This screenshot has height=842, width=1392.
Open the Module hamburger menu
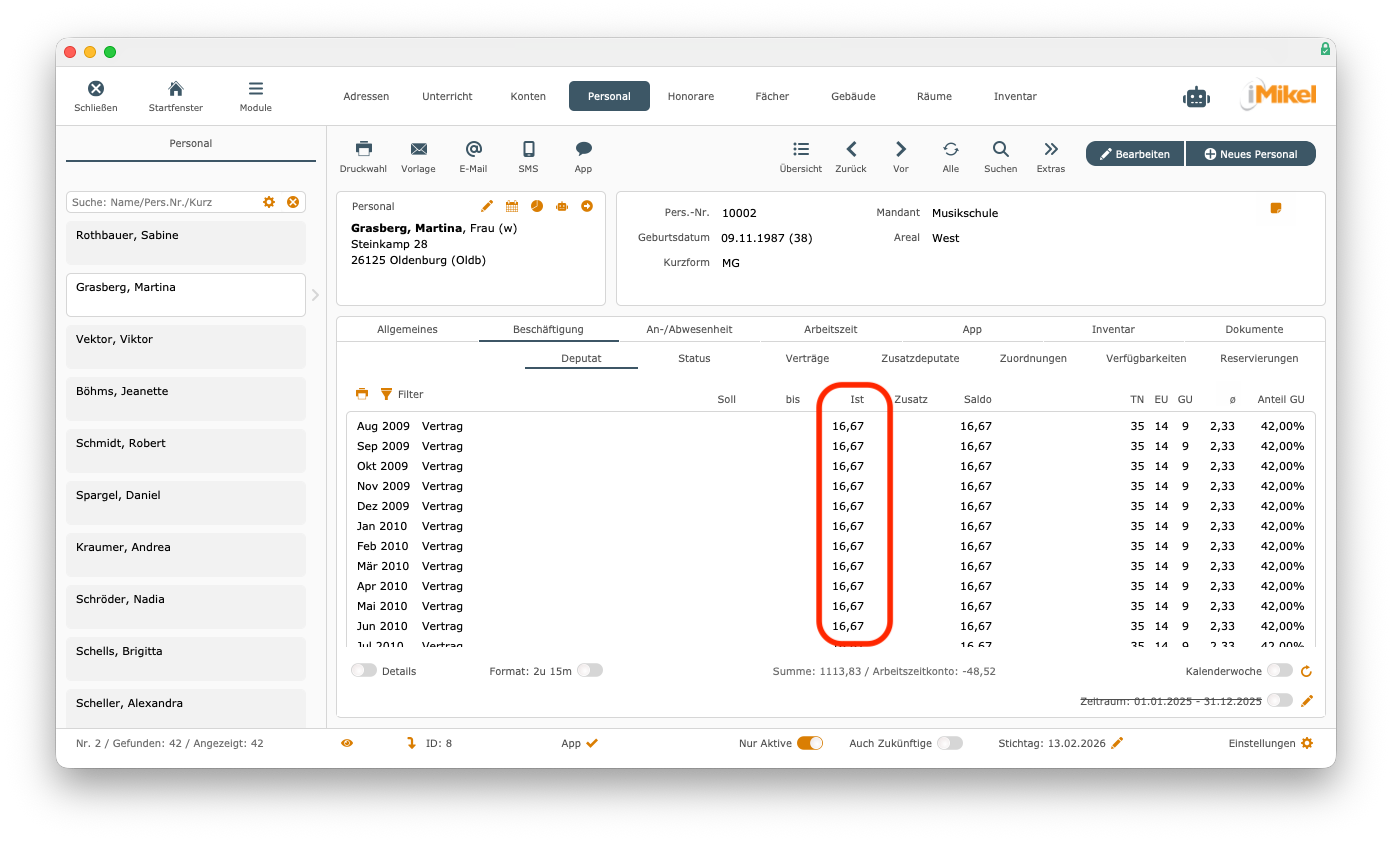tap(255, 89)
